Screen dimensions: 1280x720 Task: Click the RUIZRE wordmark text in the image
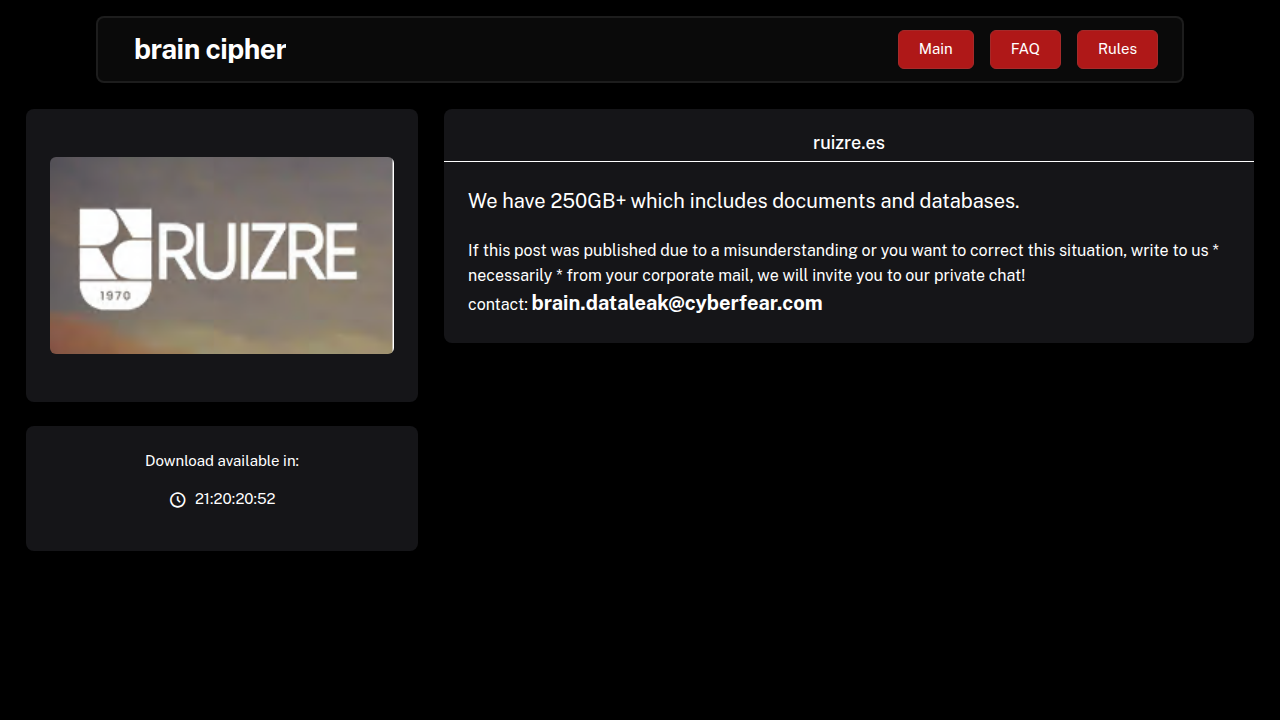click(x=257, y=251)
